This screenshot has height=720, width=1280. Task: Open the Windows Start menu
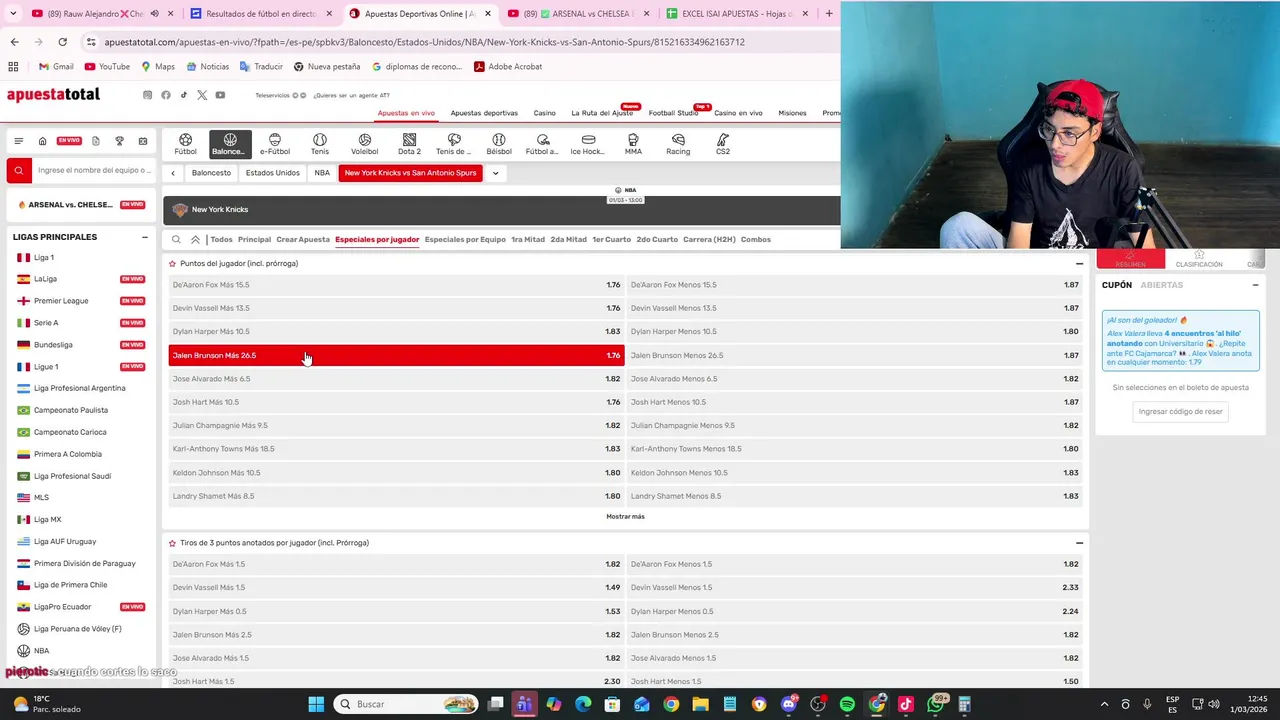[316, 704]
